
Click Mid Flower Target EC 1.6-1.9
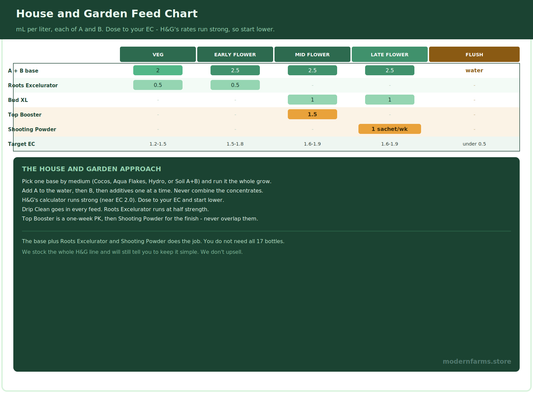point(312,144)
